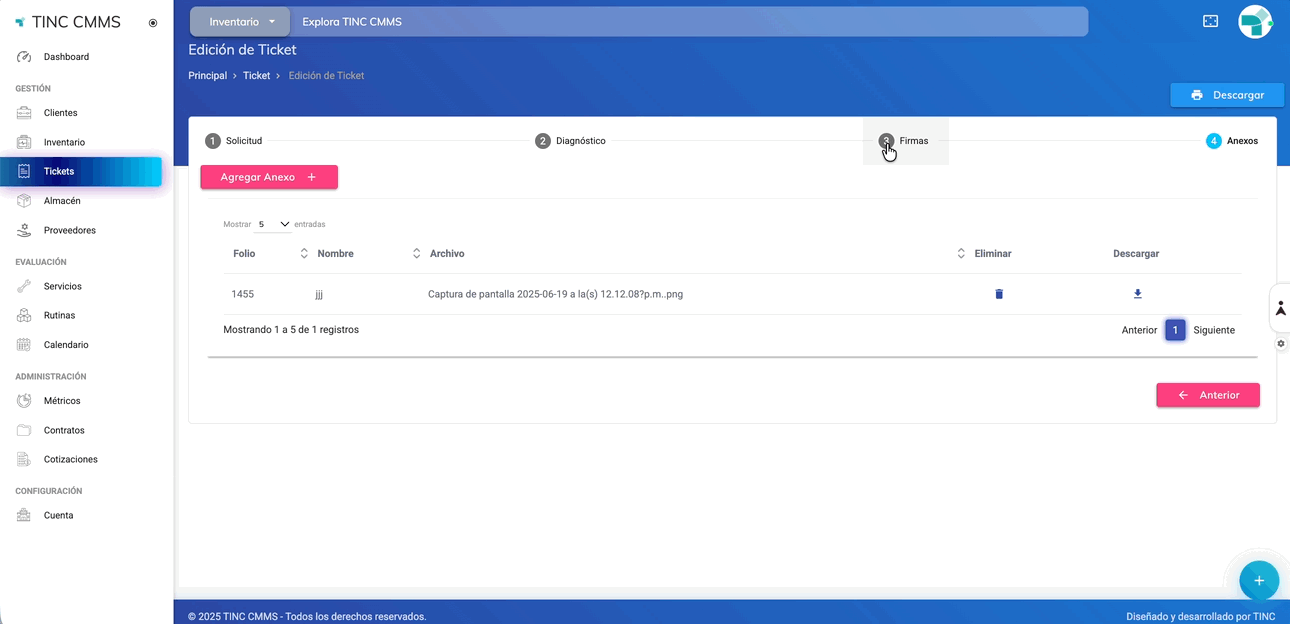The width and height of the screenshot is (1290, 624).
Task: Open the Mostrar entries count dropdown
Action: (x=273, y=225)
